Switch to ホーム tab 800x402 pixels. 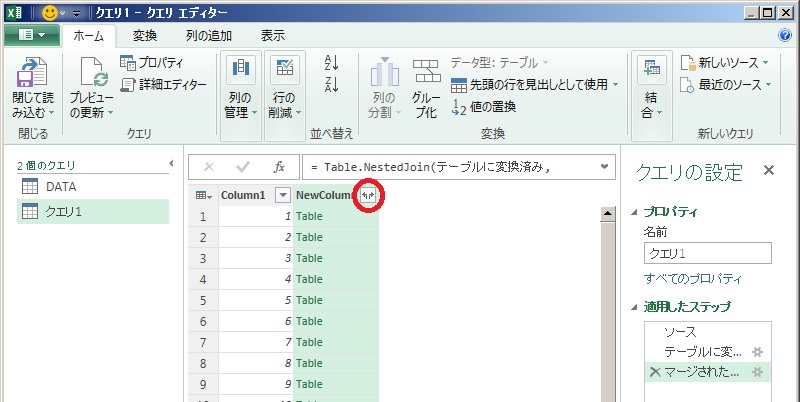pos(89,36)
